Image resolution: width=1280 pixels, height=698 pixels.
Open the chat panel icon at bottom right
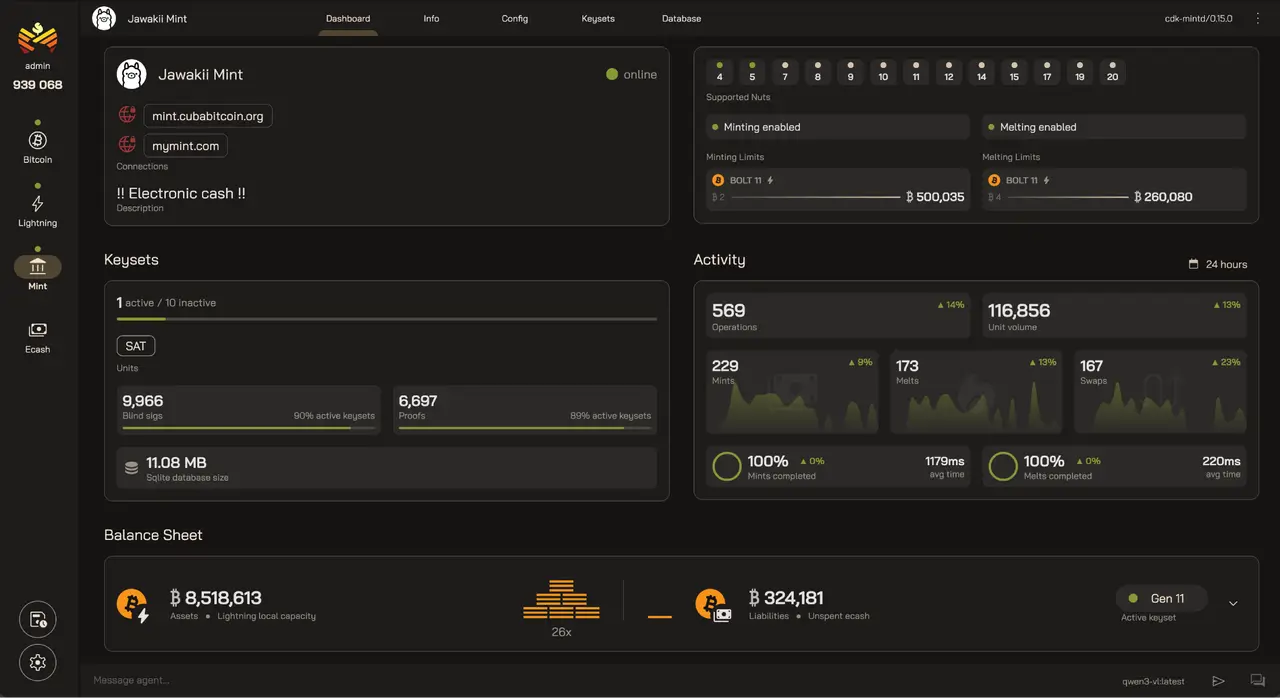(x=1257, y=681)
